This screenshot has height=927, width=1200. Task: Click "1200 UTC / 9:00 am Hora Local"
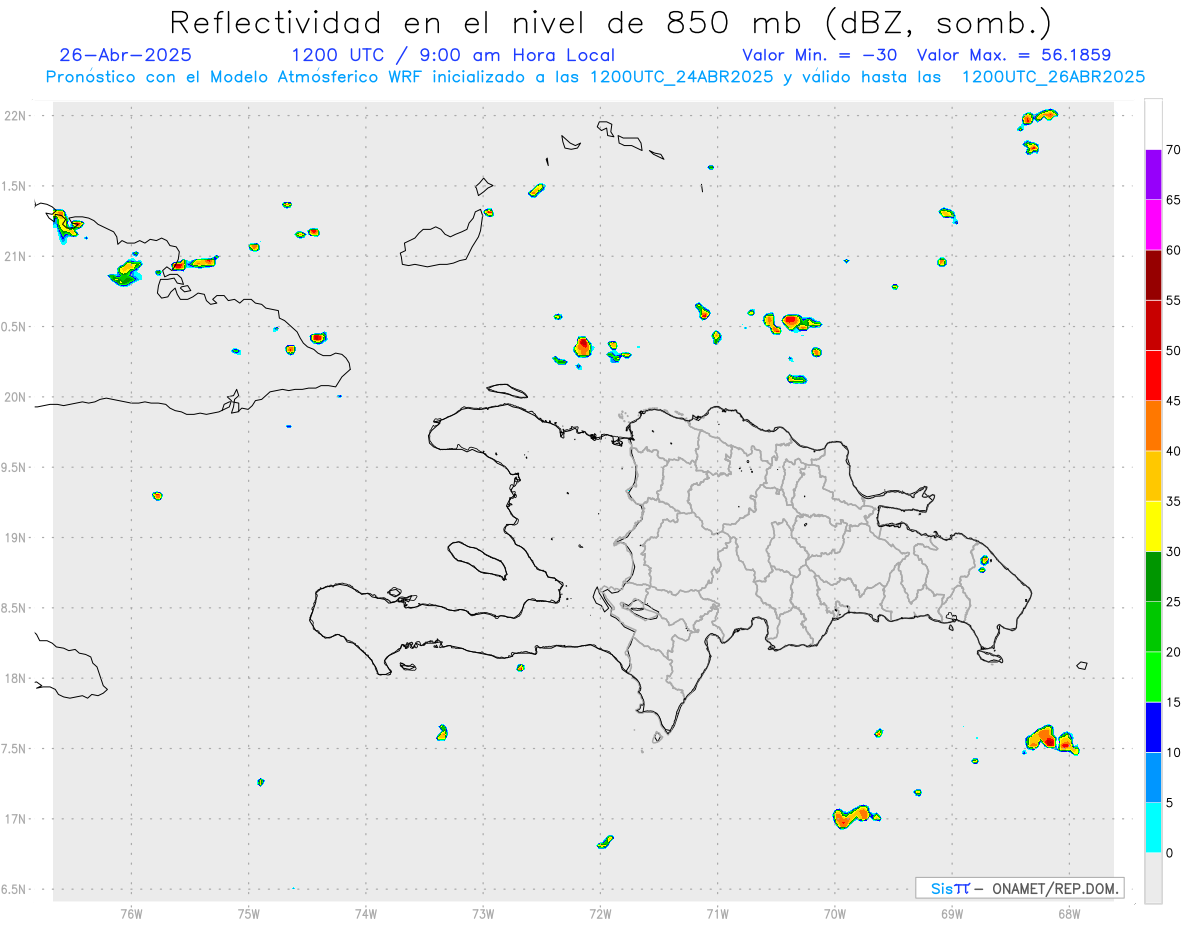coord(452,55)
